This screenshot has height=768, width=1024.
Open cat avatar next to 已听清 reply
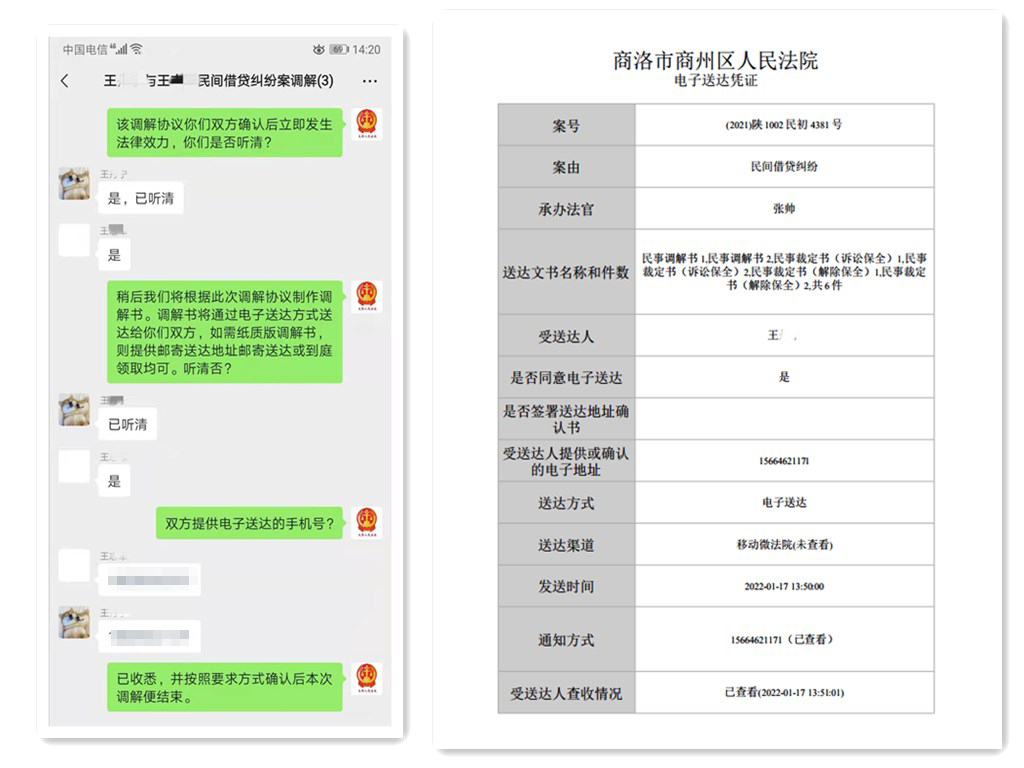coord(74,409)
